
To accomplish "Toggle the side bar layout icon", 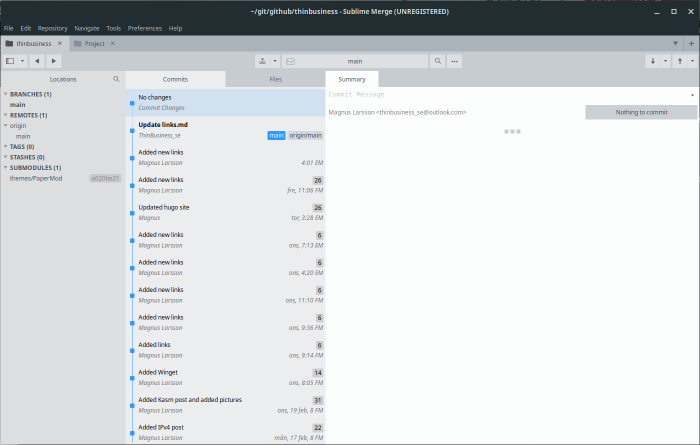I will click(x=10, y=61).
